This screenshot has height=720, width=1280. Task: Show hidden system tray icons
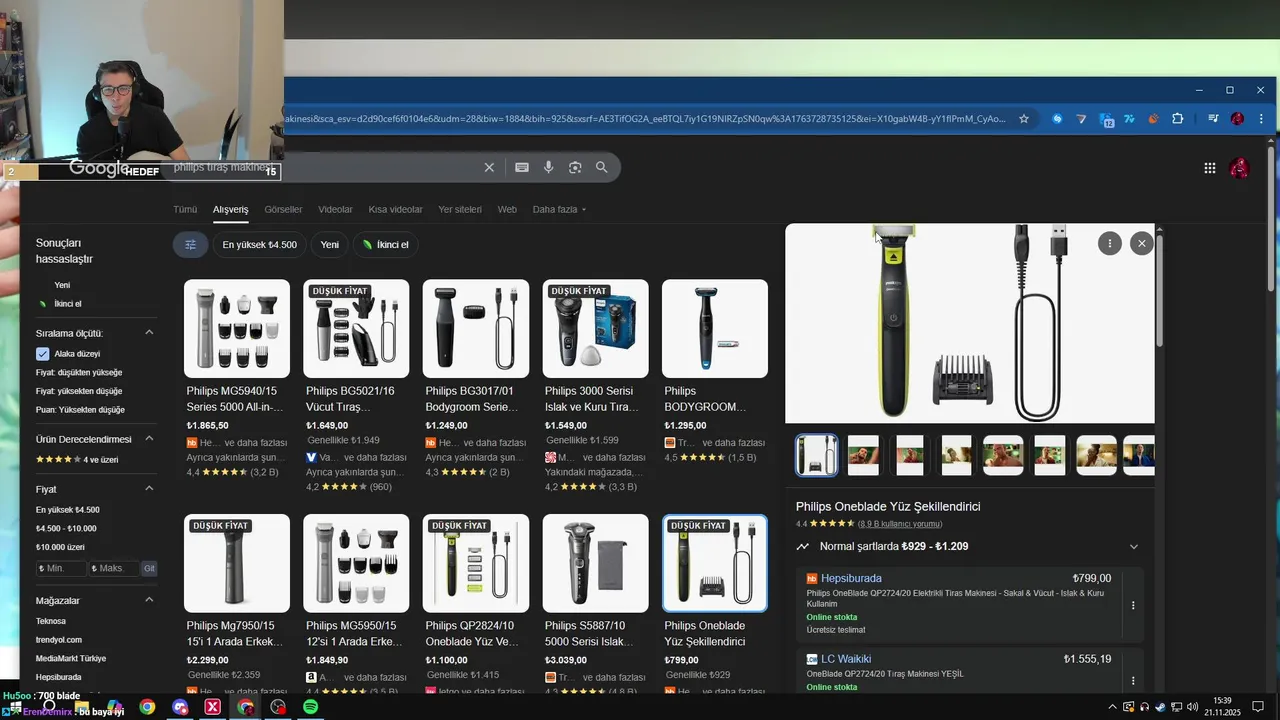pos(1112,707)
